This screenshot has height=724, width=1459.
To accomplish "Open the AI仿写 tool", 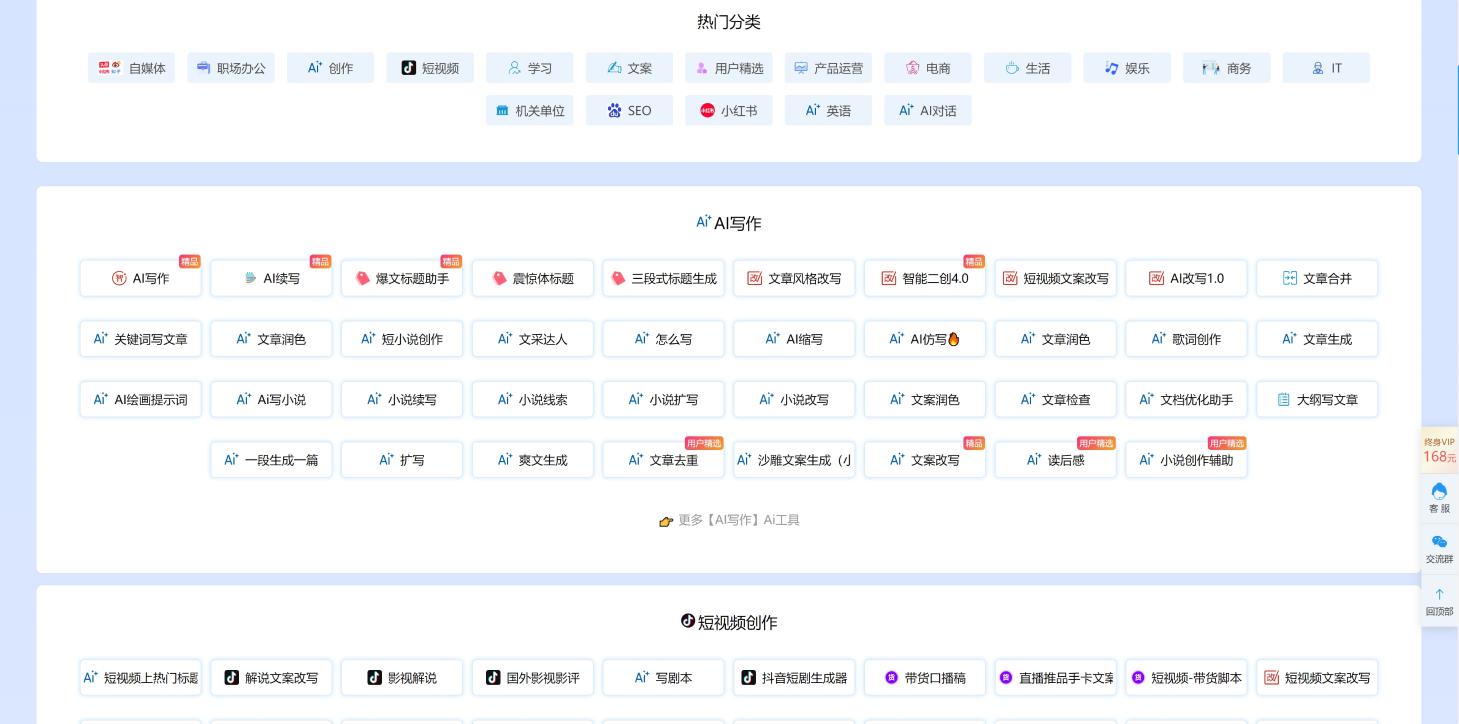I will click(925, 339).
